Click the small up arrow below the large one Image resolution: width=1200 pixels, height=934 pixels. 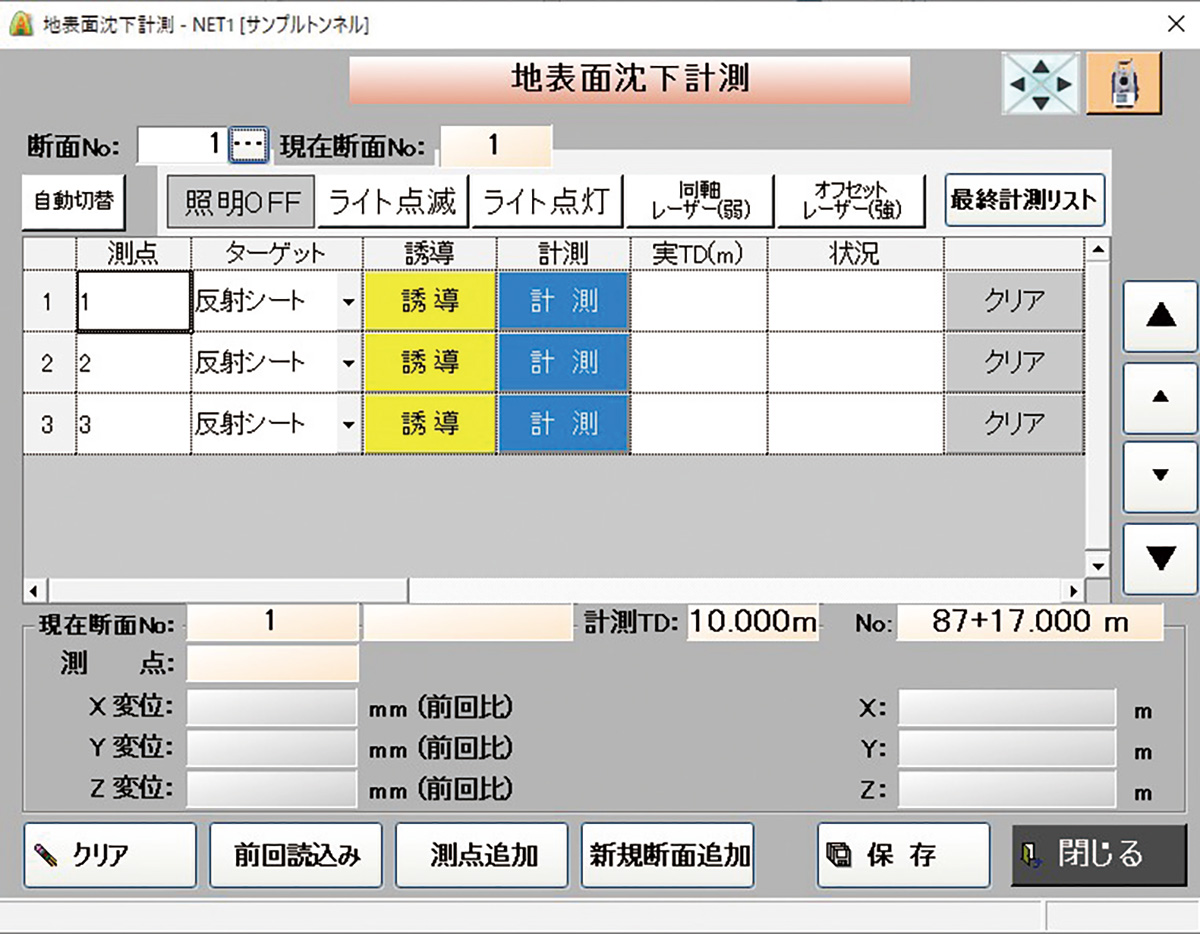(1159, 395)
